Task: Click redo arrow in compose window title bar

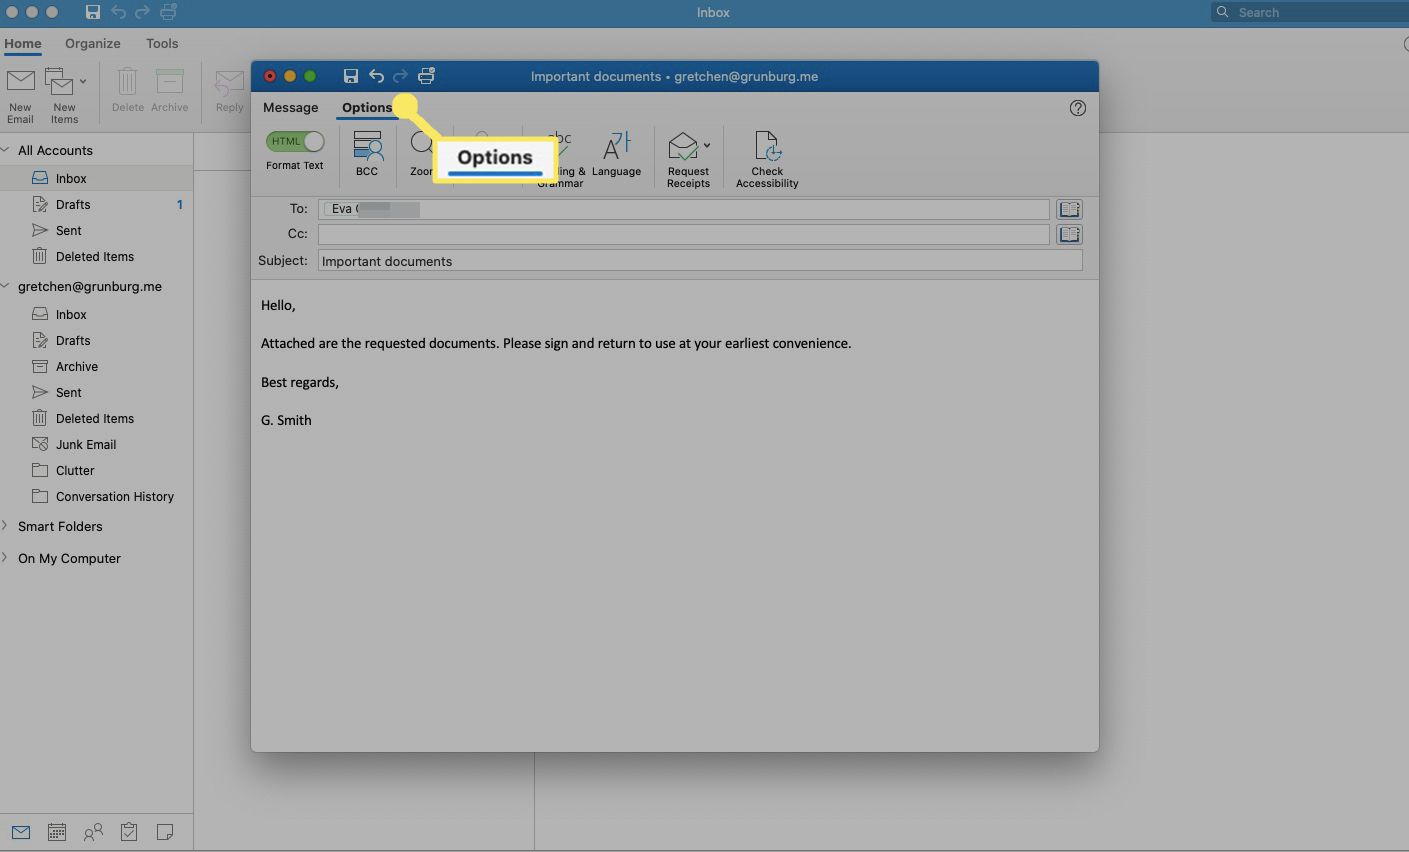Action: (x=401, y=76)
